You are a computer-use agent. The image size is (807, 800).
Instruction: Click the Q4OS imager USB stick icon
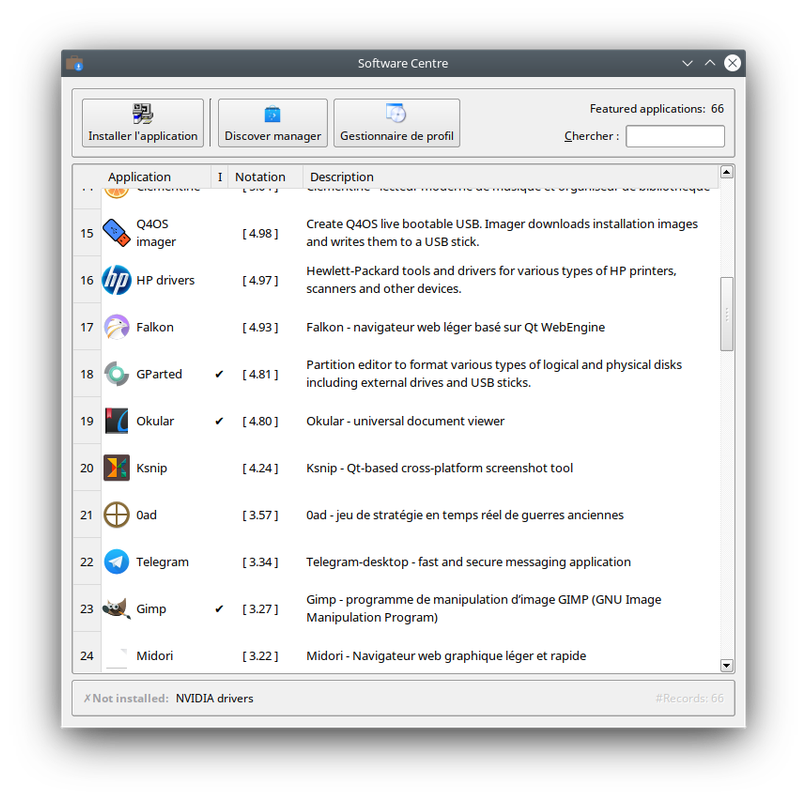click(116, 233)
